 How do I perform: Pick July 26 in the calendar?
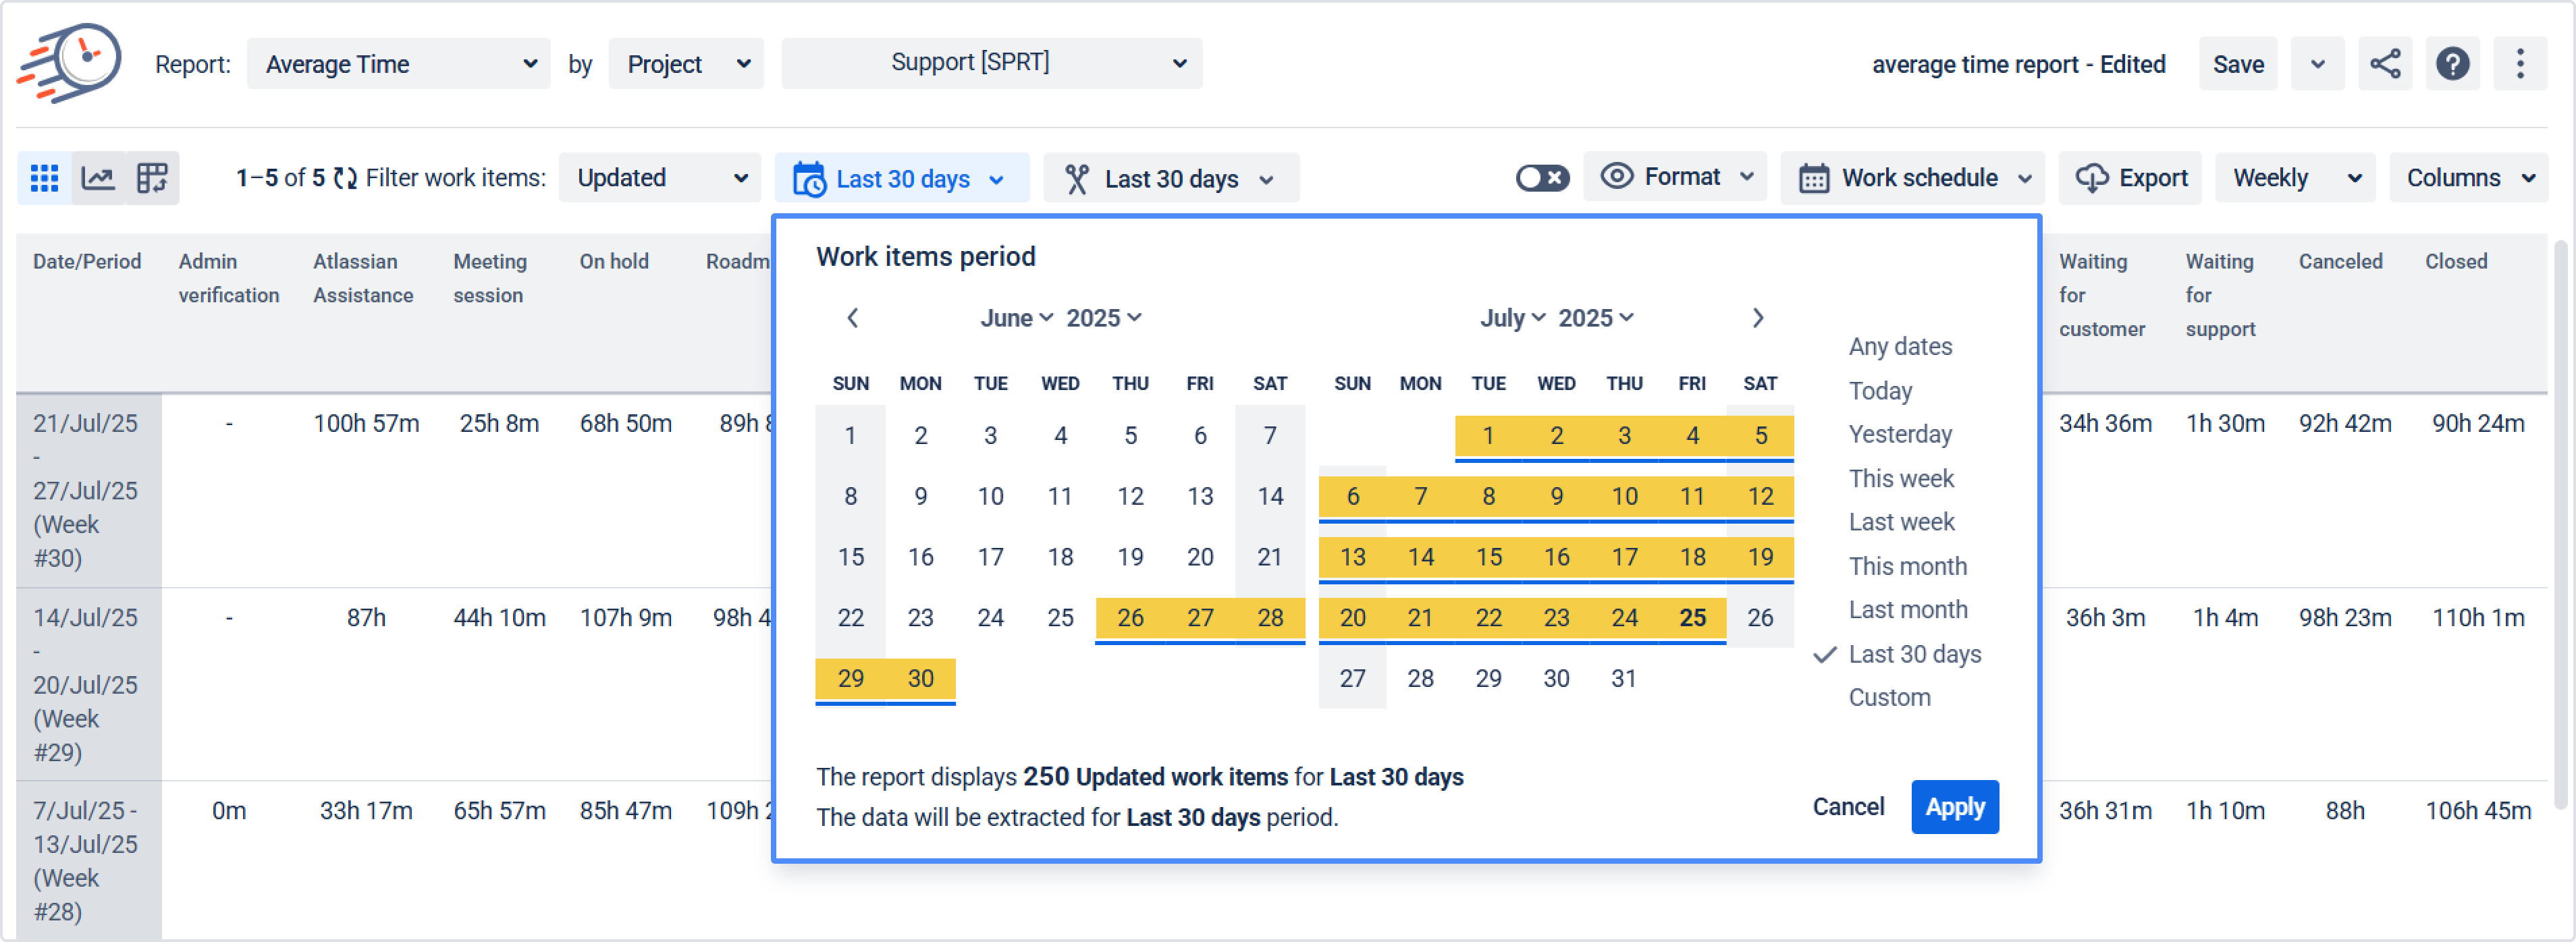pos(1760,618)
